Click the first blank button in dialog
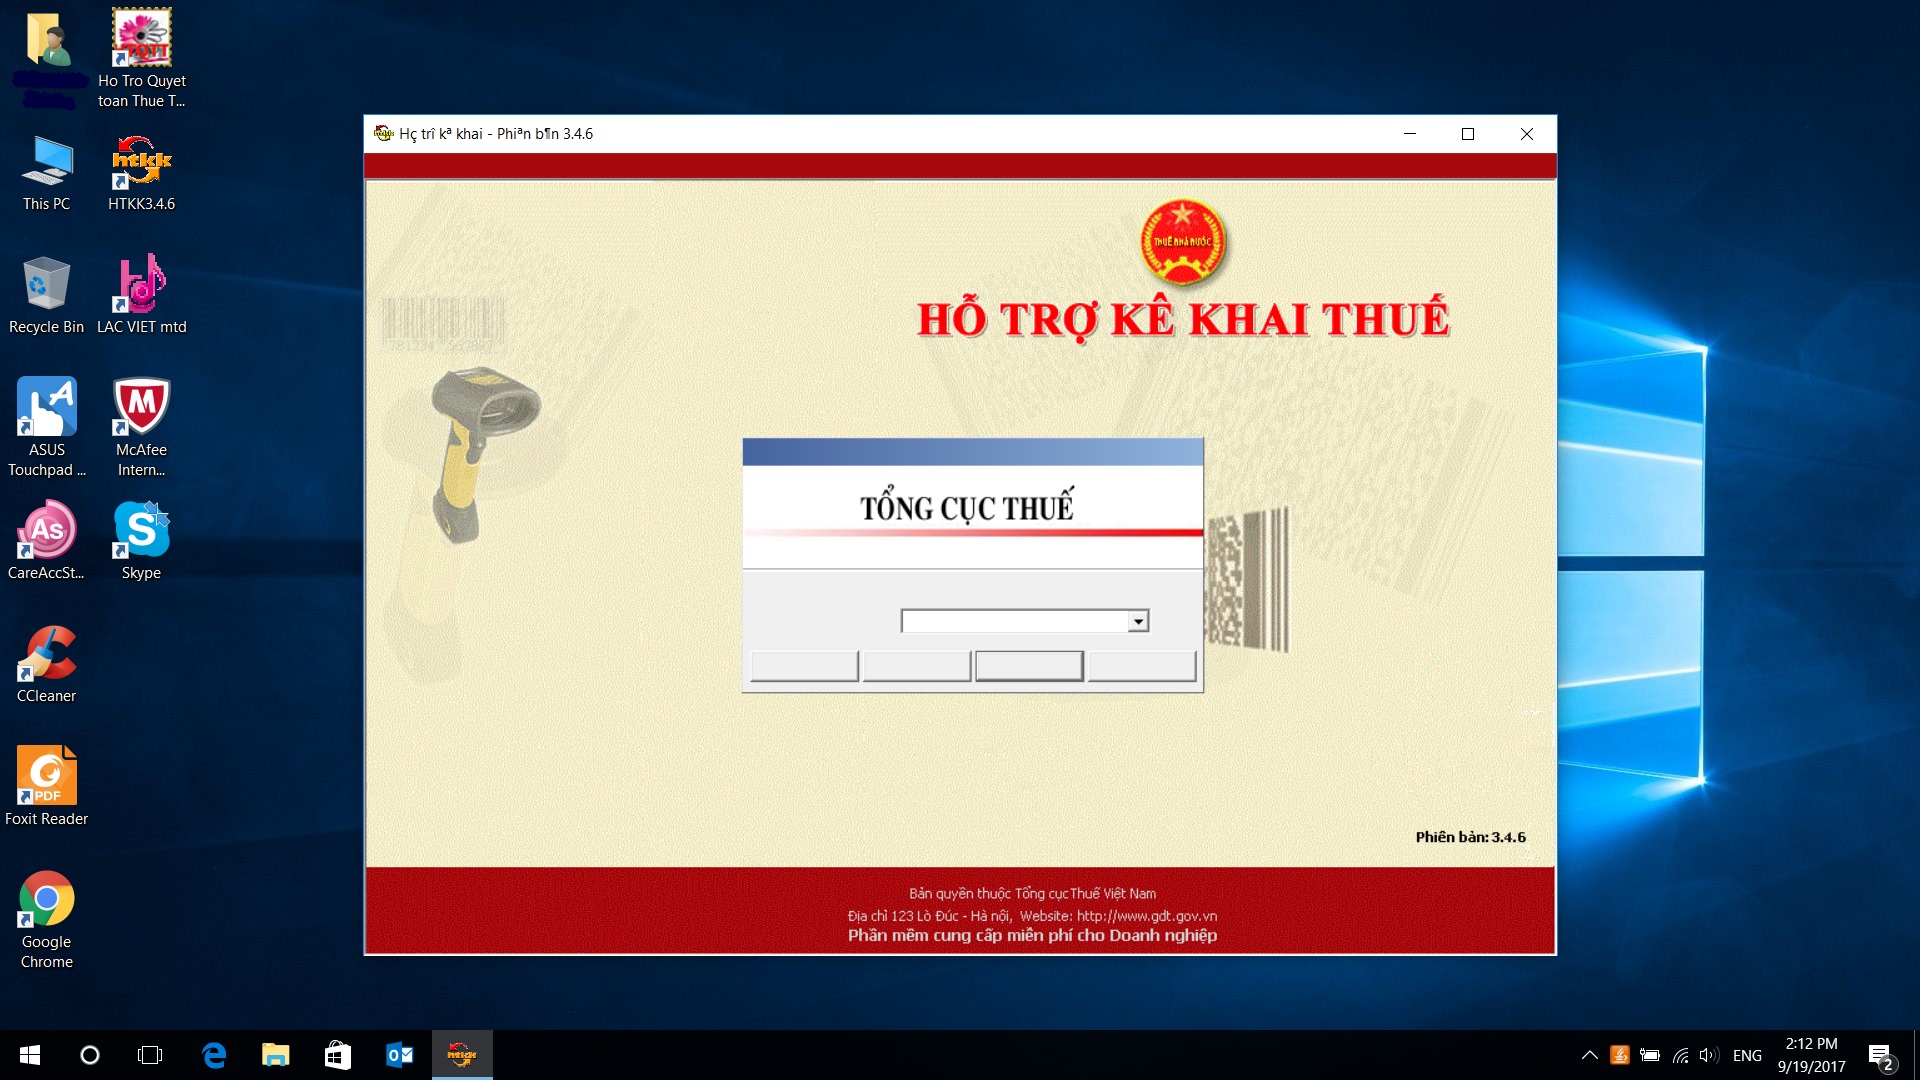The image size is (1920, 1080). 804,666
